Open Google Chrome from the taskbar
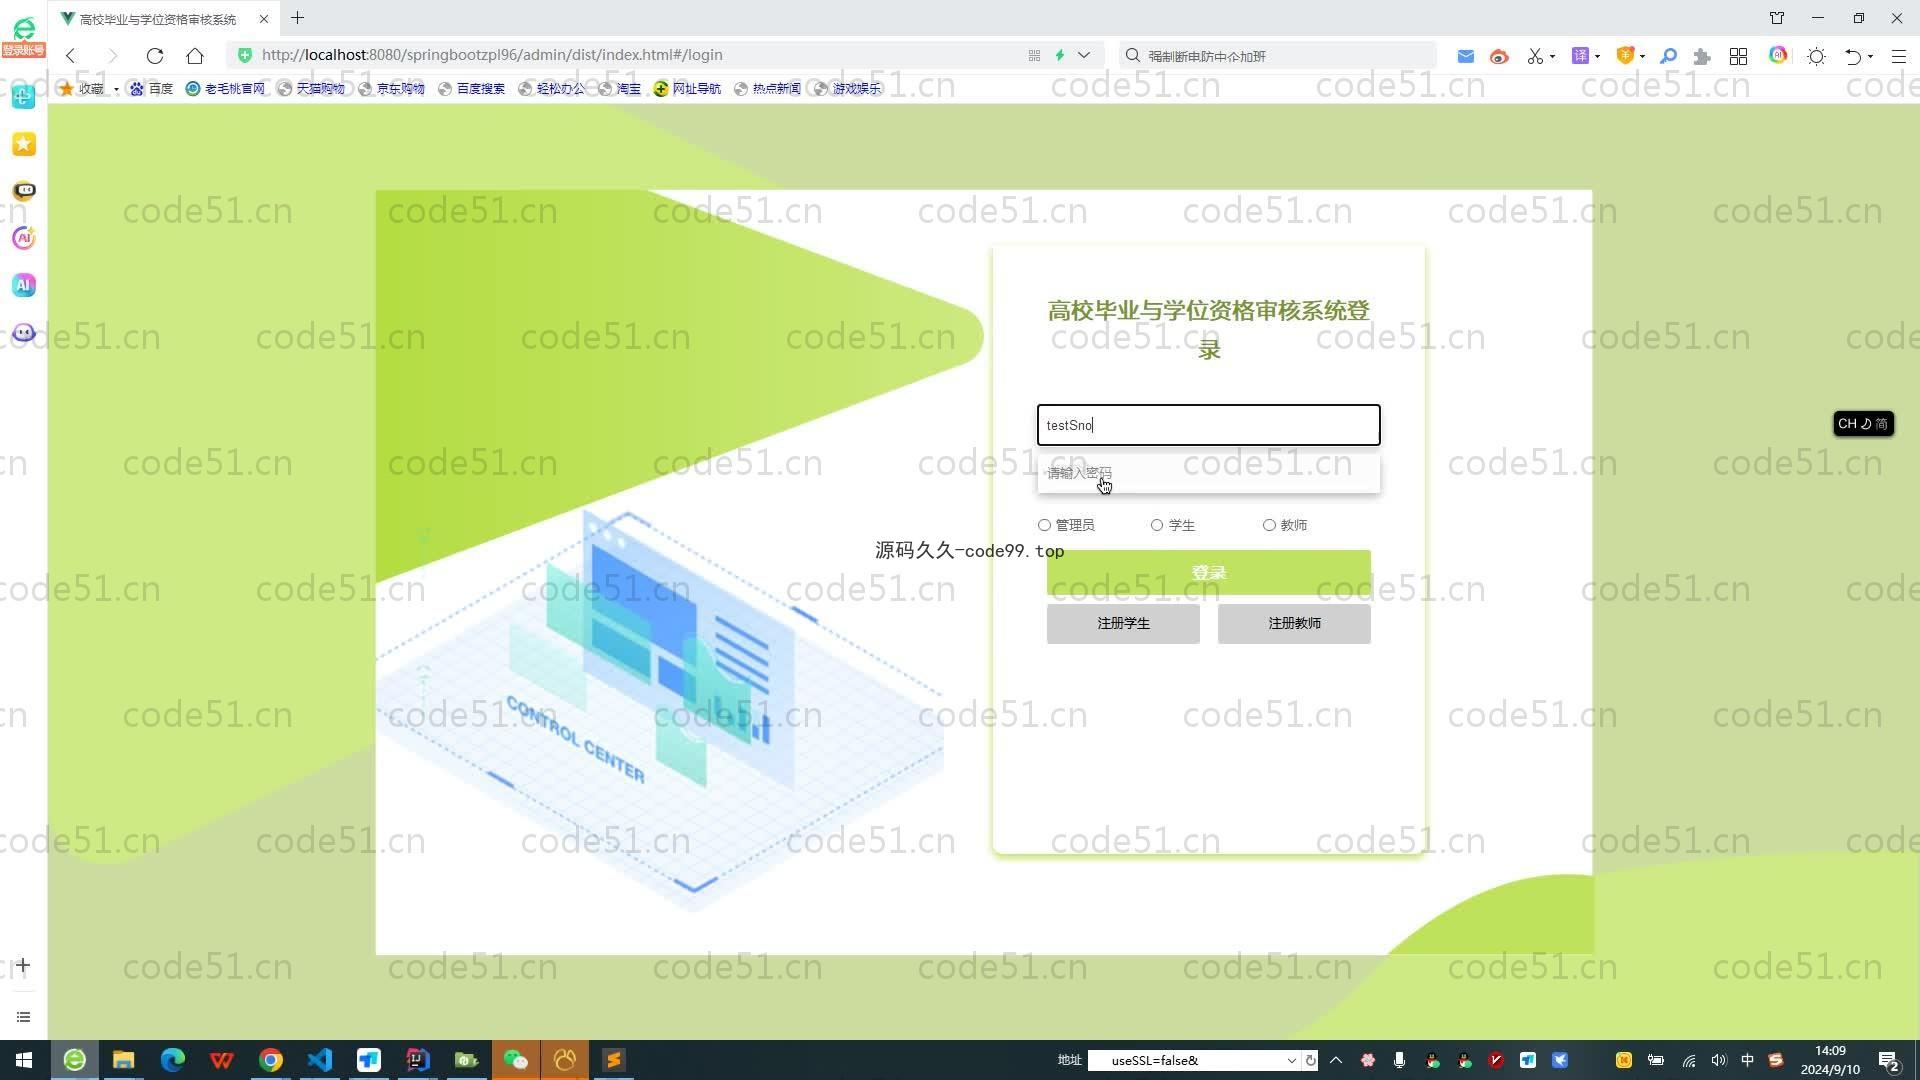 (x=271, y=1060)
